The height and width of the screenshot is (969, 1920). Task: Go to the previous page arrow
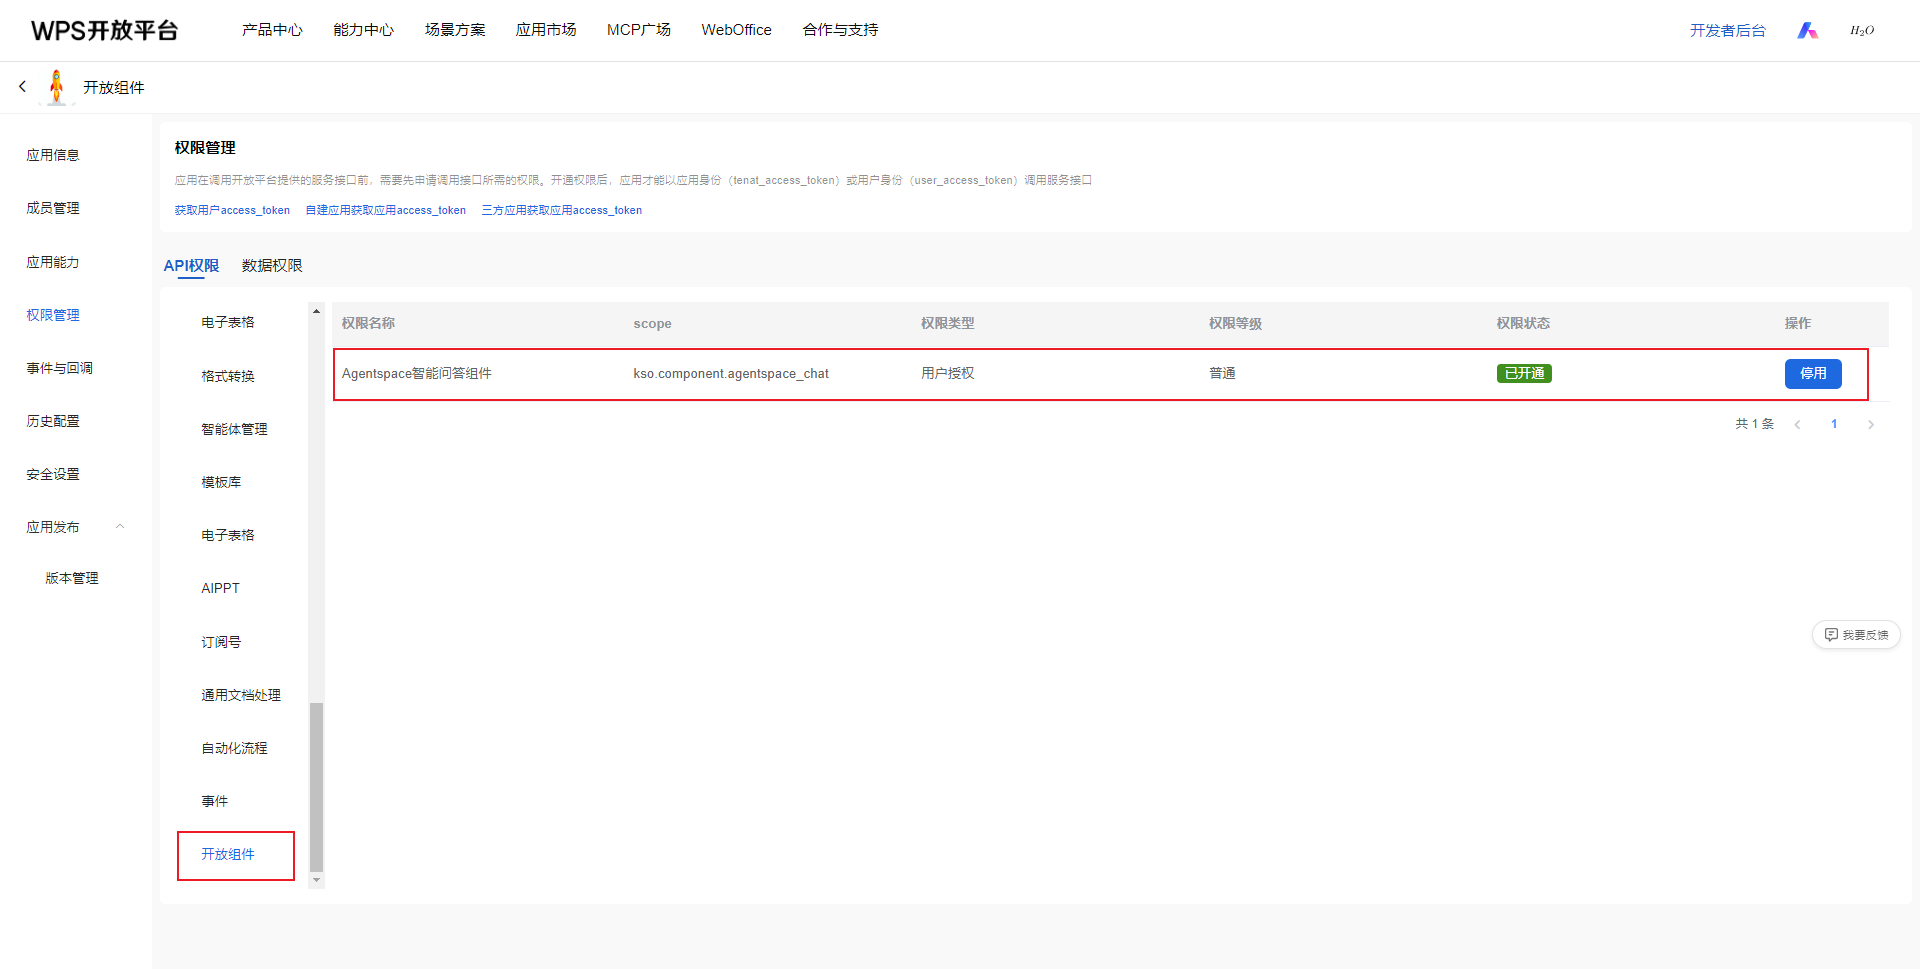click(1797, 425)
